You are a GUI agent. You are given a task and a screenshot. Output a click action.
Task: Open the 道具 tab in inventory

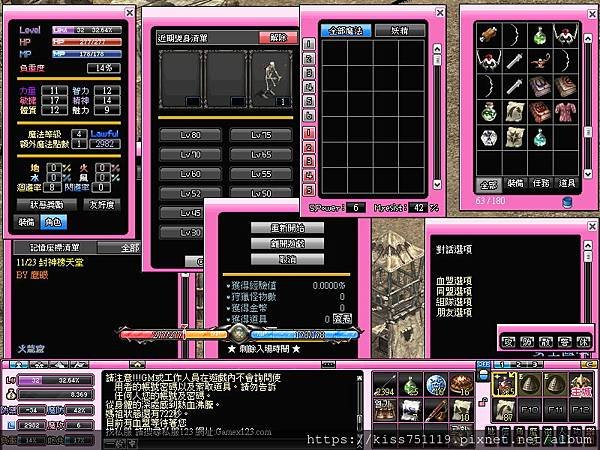567,184
